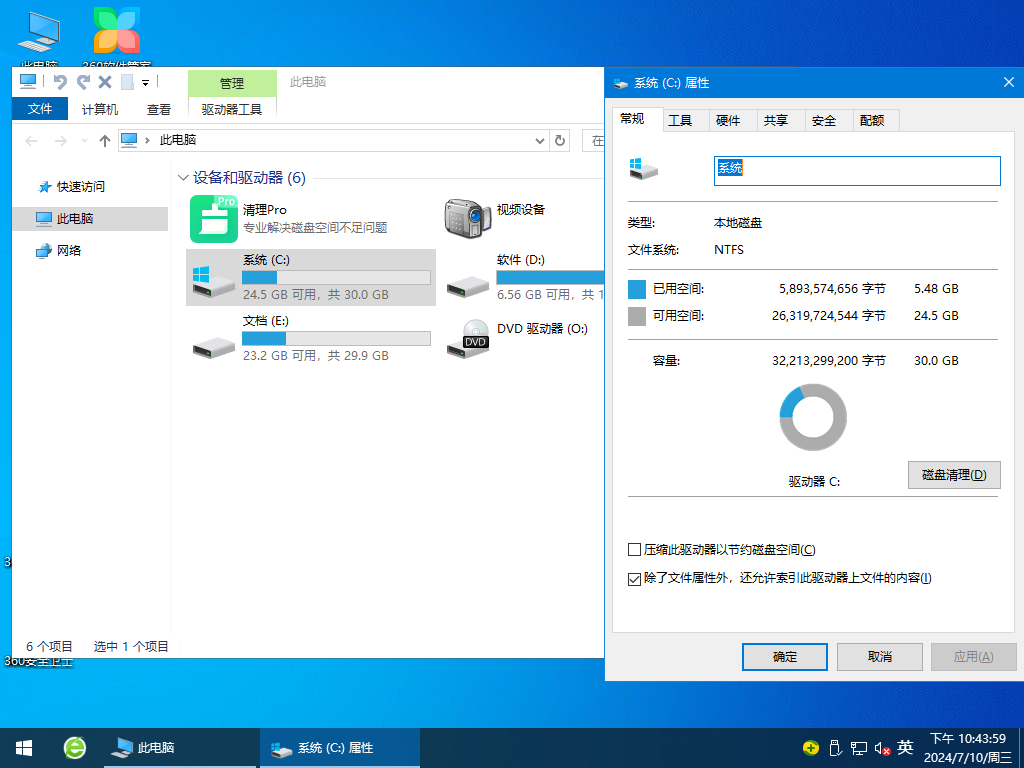Uncheck allow indexing of file contents

click(x=634, y=577)
